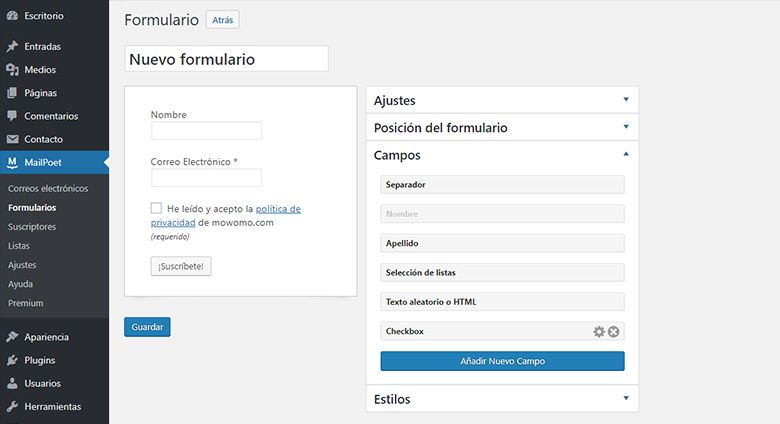
Task: Open the Comentarios menu label
Action: [x=51, y=116]
